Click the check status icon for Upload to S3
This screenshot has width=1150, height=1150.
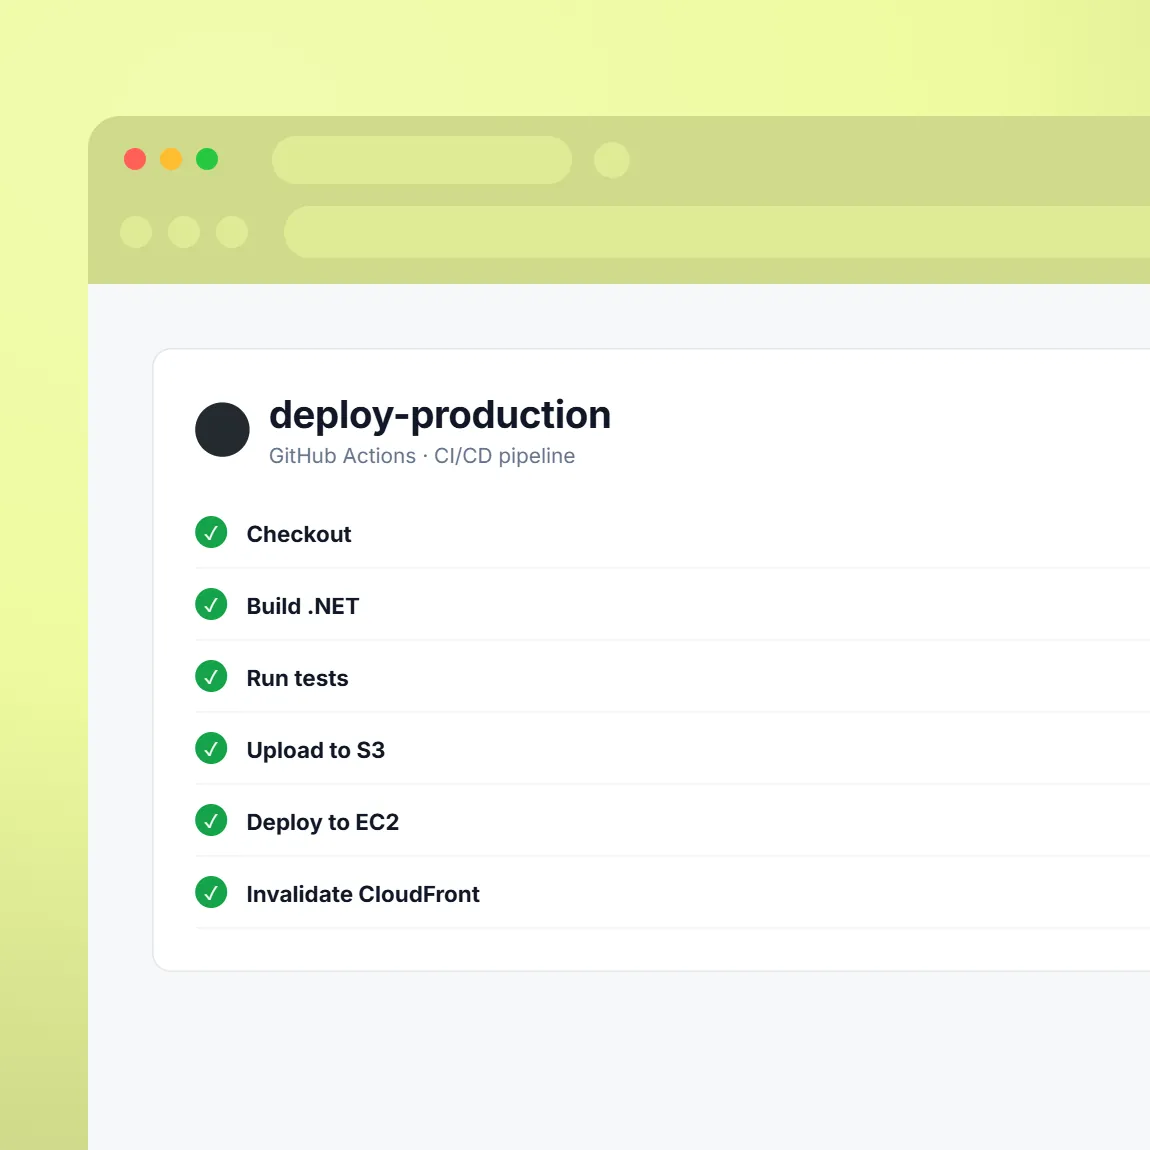click(211, 748)
